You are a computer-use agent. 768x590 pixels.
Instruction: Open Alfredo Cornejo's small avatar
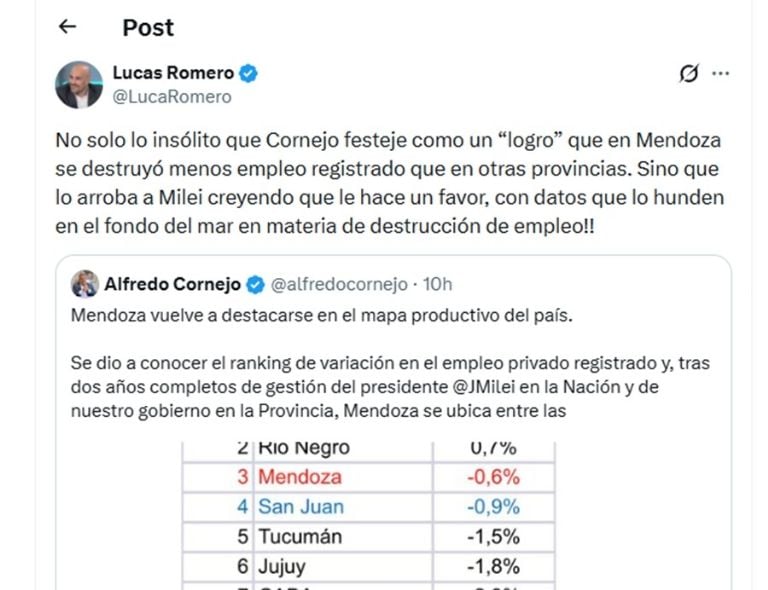click(84, 284)
